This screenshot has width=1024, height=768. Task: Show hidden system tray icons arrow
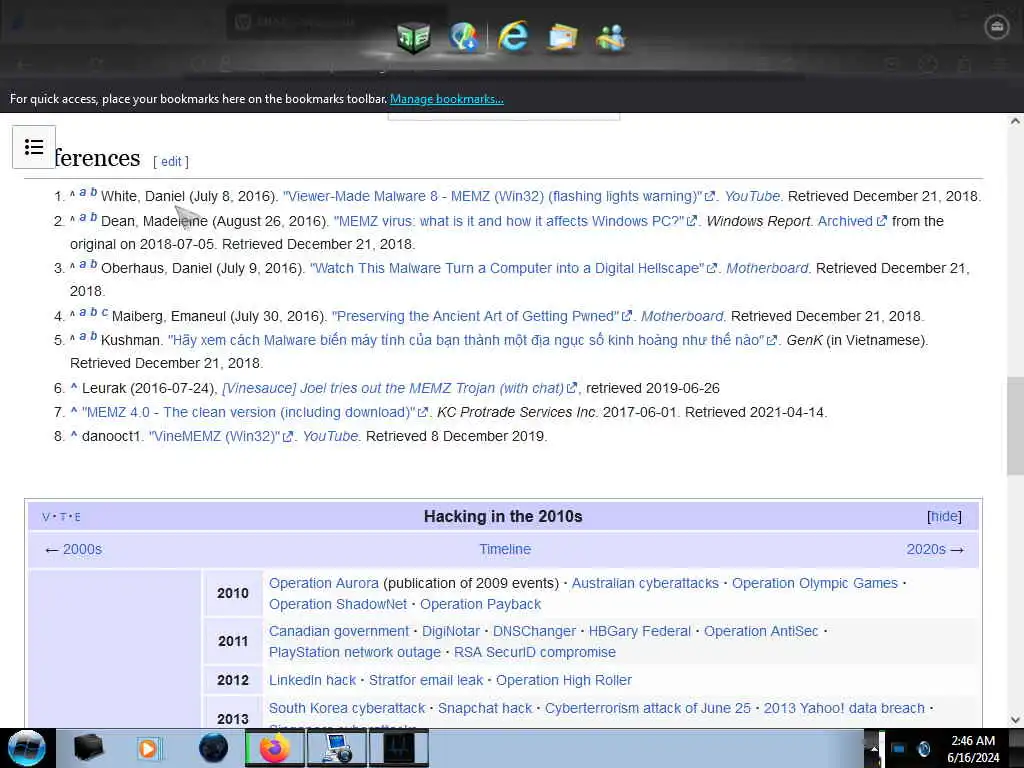[x=873, y=748]
